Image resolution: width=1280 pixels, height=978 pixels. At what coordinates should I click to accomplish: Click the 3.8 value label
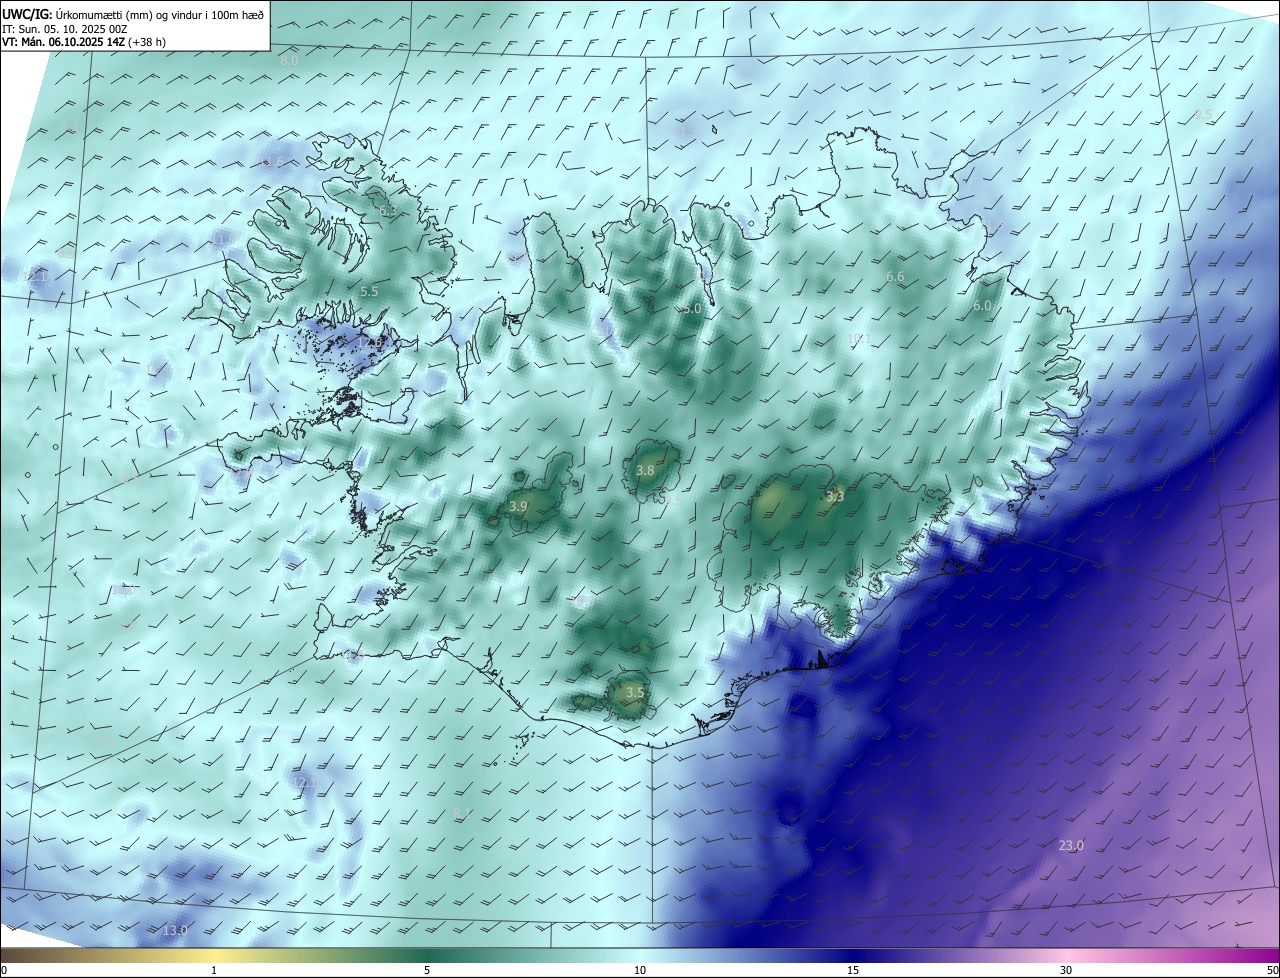[645, 470]
